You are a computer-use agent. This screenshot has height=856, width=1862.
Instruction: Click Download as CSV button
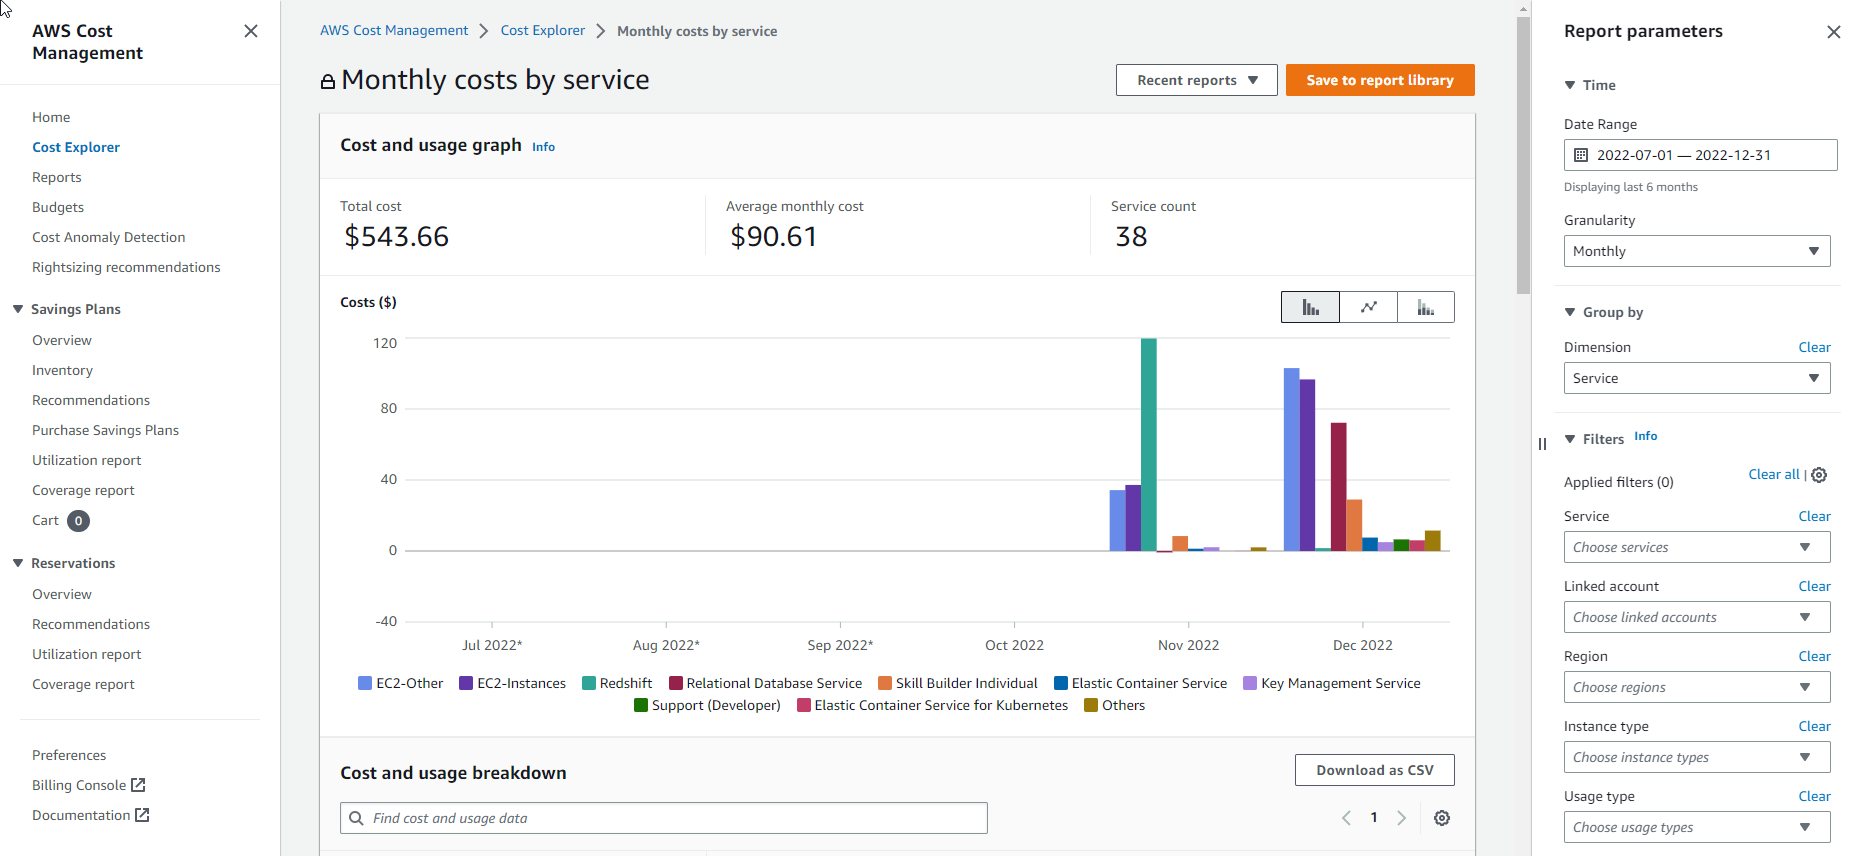pyautogui.click(x=1375, y=770)
